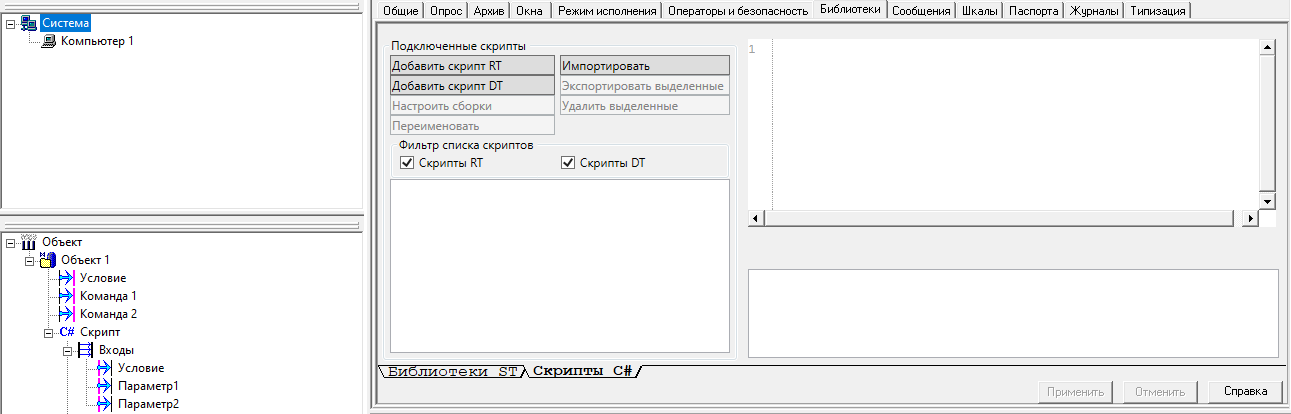
Task: Click the code editor scroll-left arrow
Action: click(x=756, y=218)
